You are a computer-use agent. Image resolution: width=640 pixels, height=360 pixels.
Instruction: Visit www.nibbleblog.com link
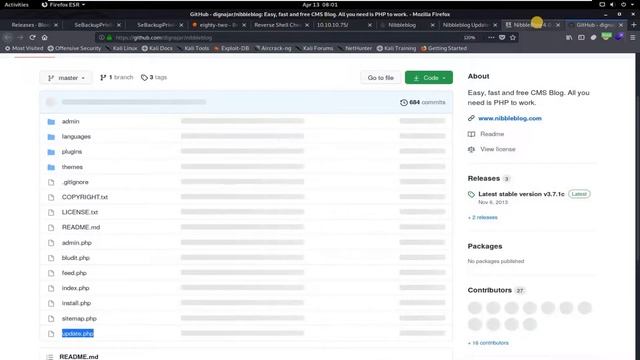510,118
